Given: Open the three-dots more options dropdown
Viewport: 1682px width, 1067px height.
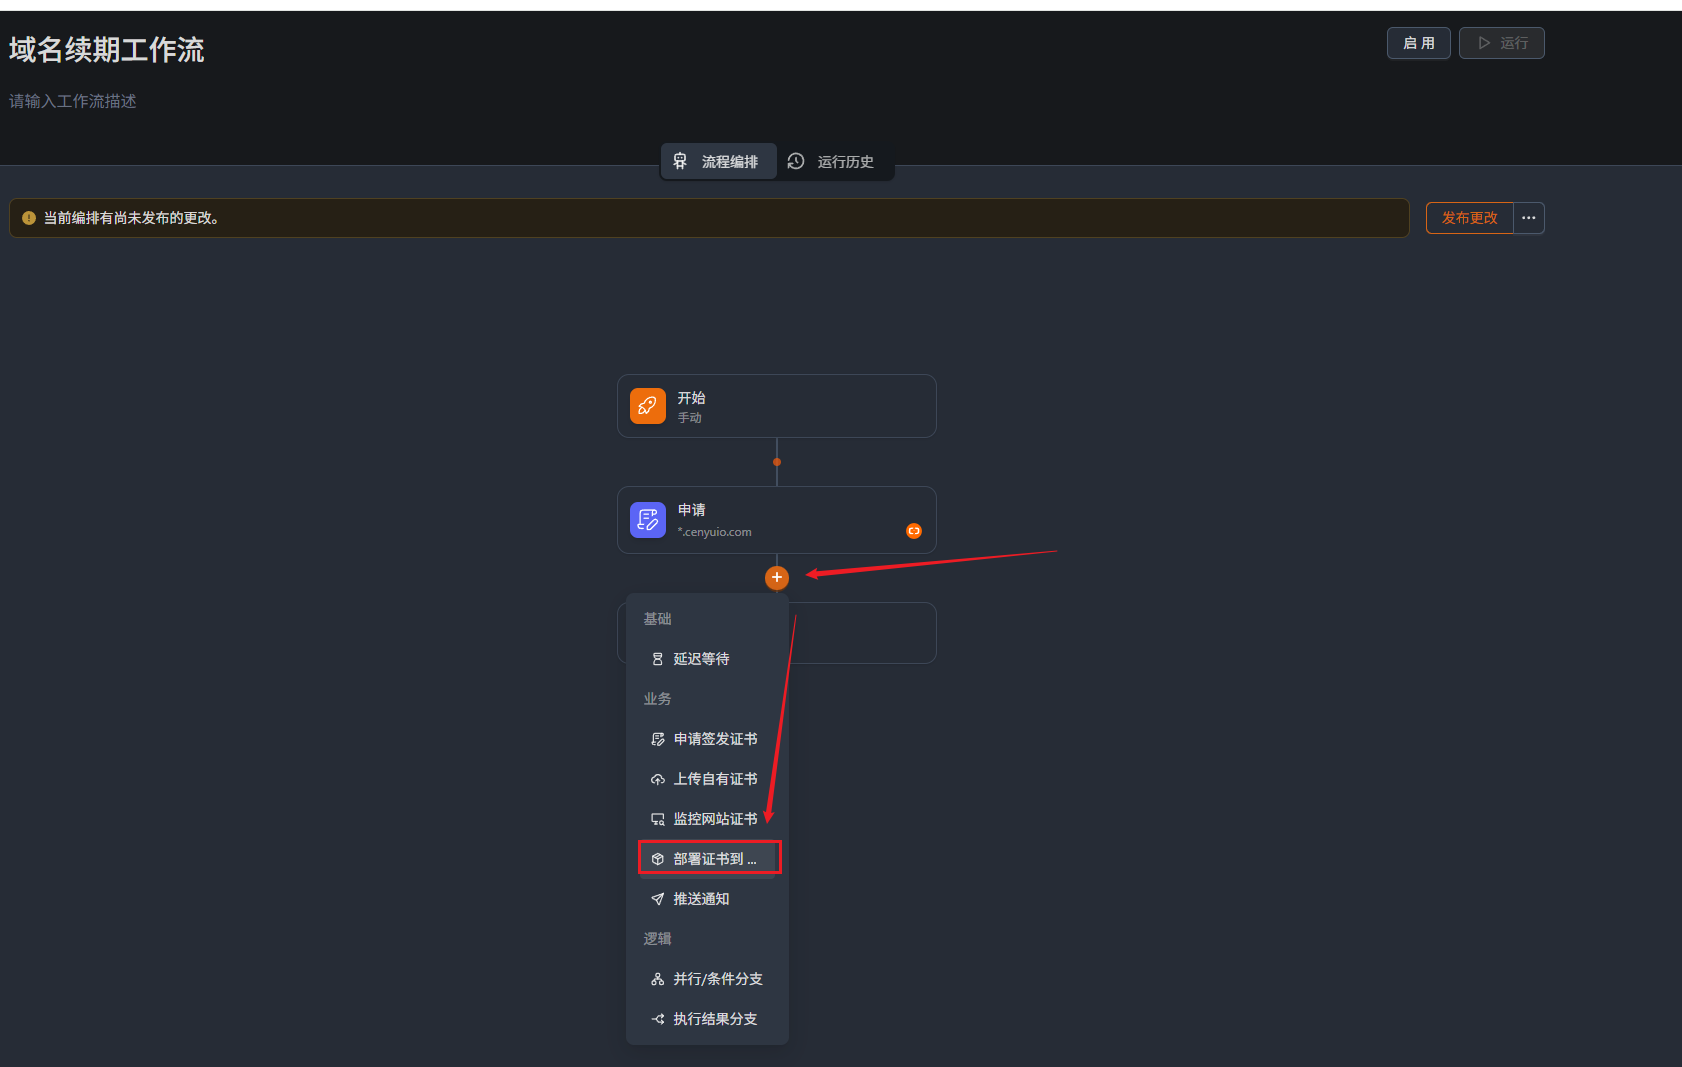Looking at the screenshot, I should [1528, 218].
